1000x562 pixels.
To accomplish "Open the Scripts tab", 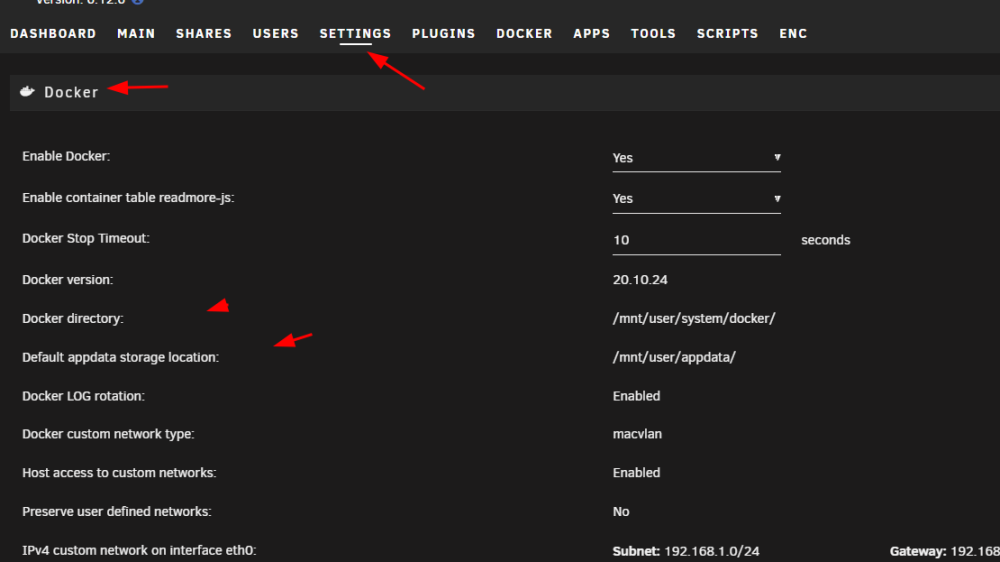I will coord(727,34).
